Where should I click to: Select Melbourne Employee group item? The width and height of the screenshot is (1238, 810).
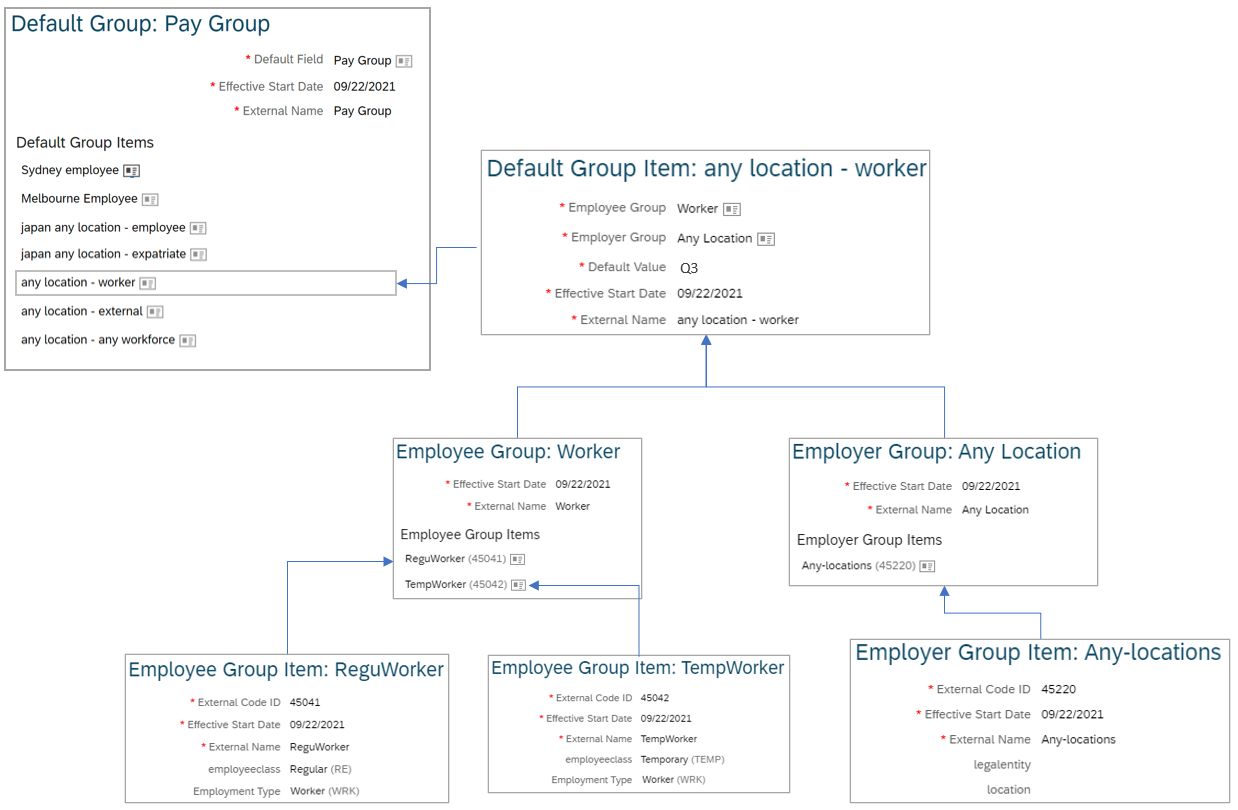(x=79, y=199)
